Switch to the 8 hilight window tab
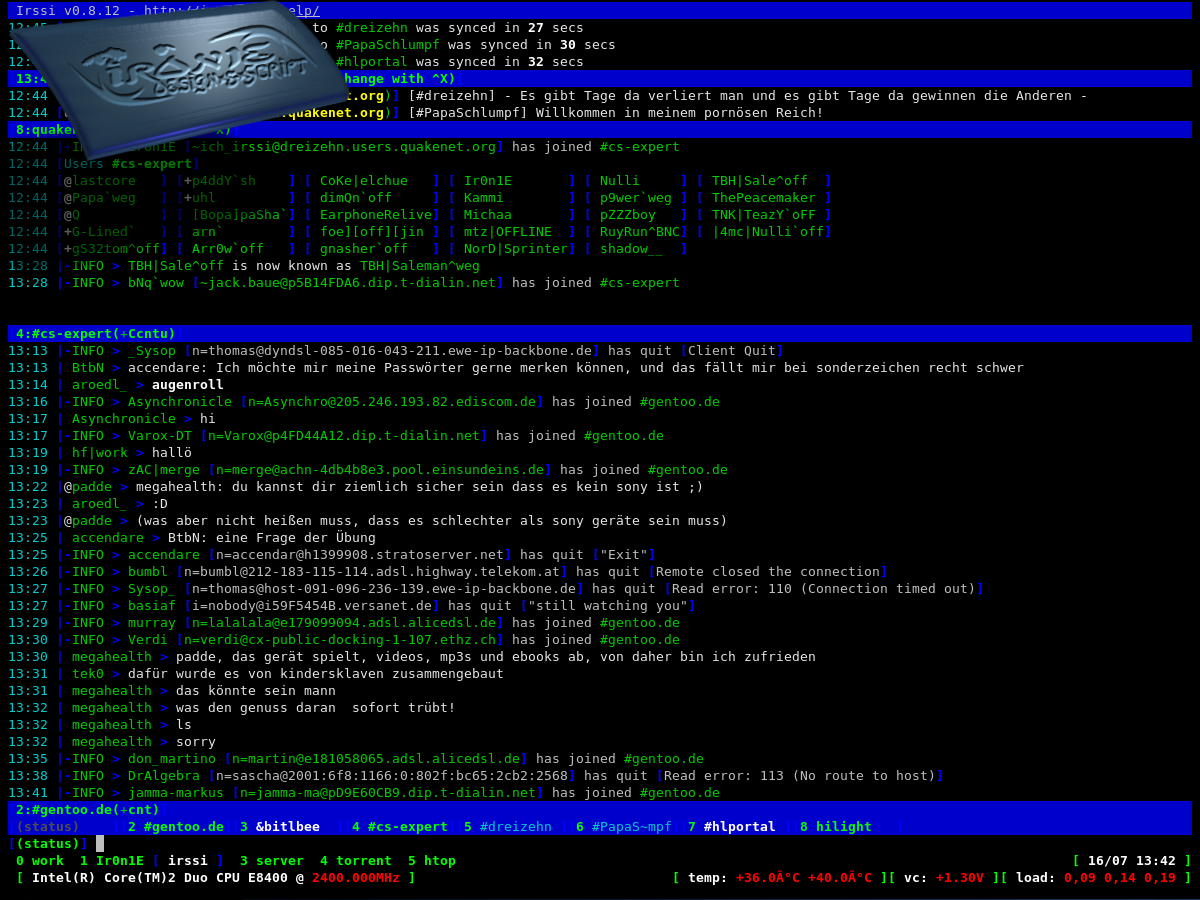This screenshot has height=900, width=1200. pyautogui.click(x=836, y=827)
